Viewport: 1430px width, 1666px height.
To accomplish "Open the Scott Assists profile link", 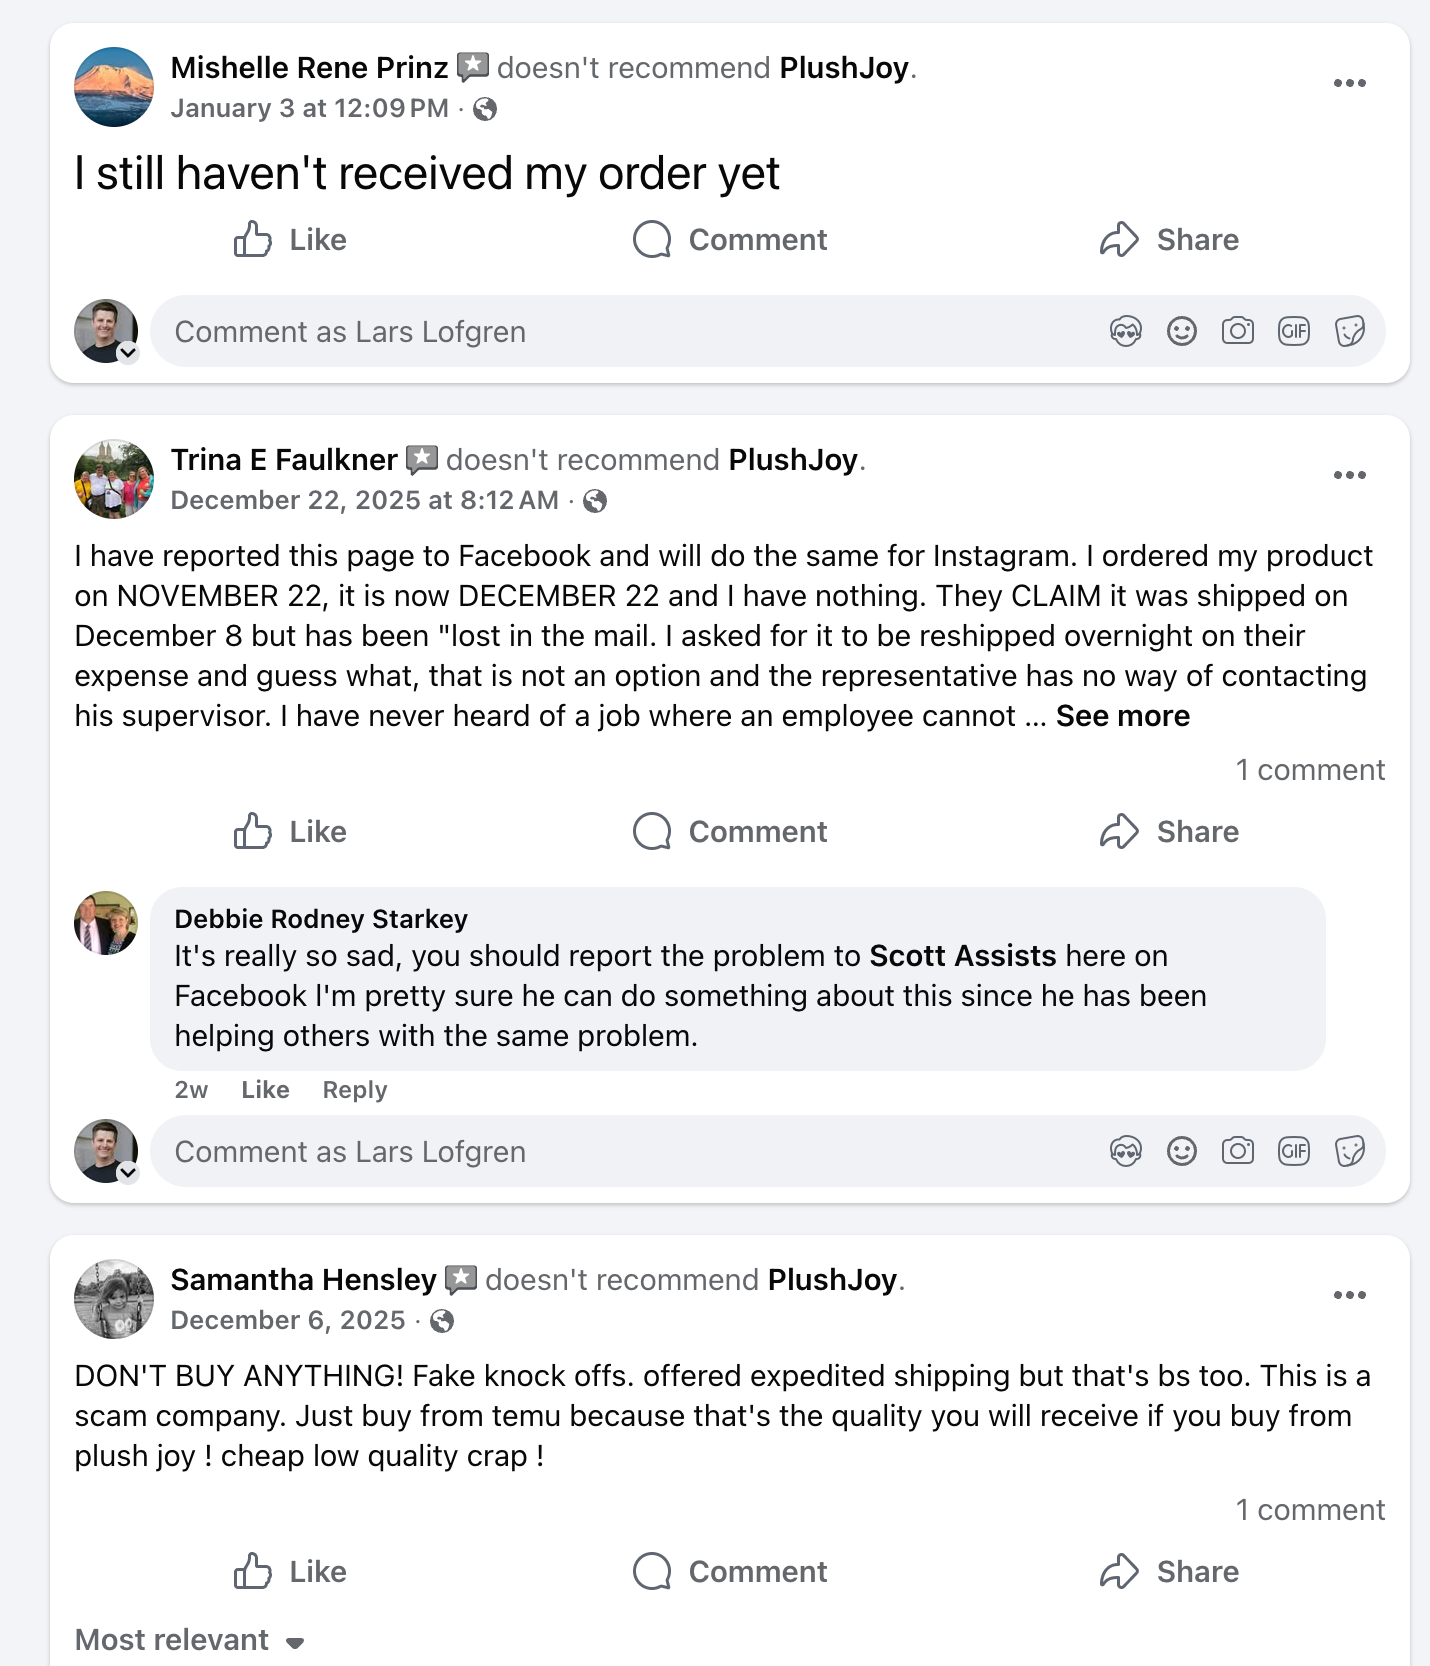I will point(962,956).
